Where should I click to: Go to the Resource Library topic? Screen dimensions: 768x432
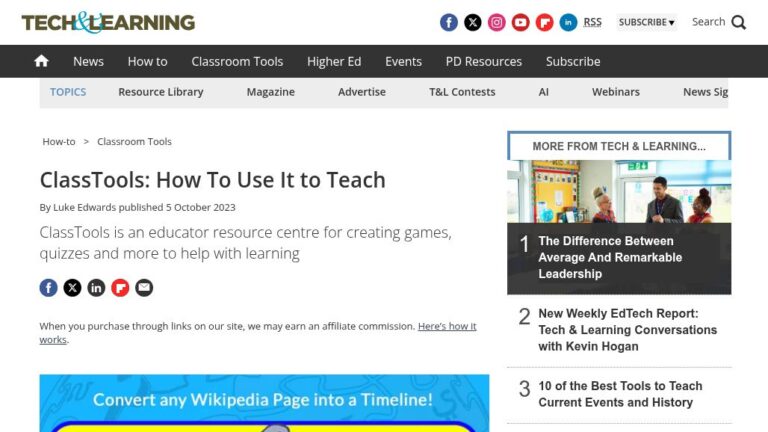point(160,92)
